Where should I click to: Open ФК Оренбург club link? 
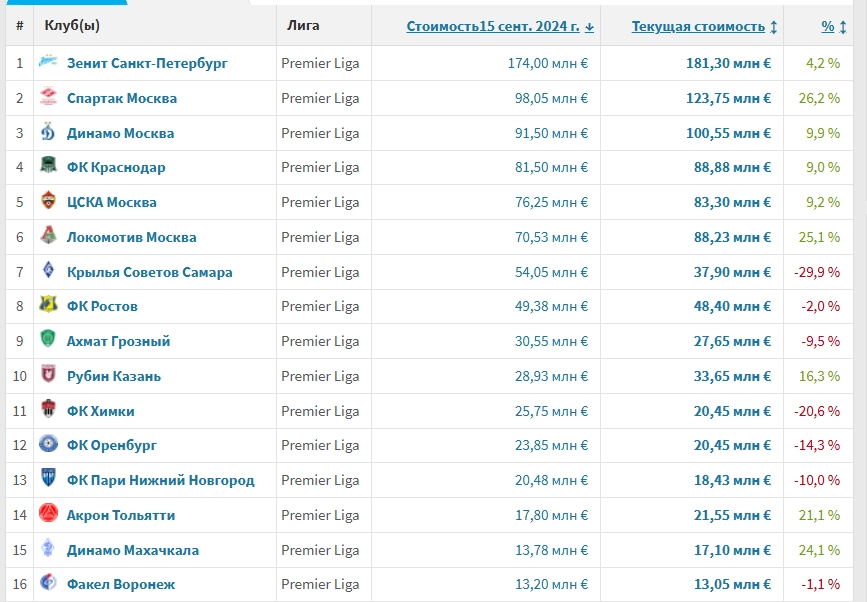112,446
